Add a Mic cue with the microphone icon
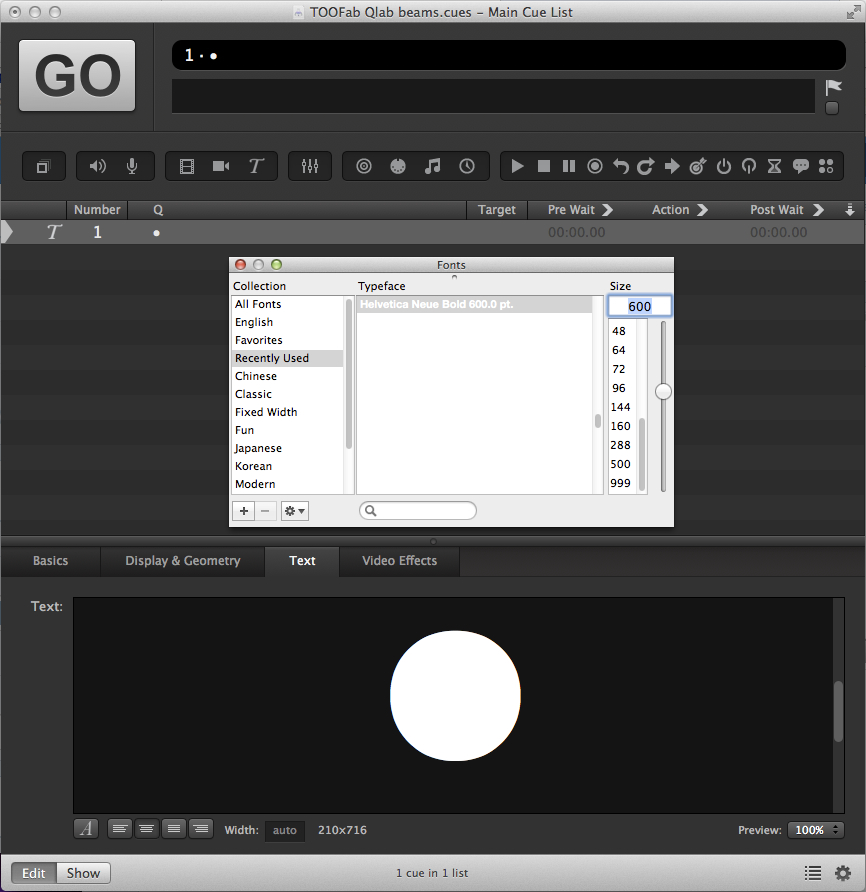Screen dimensions: 866x892 (132, 167)
